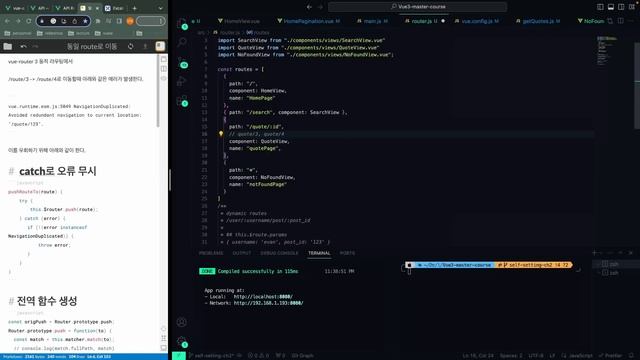Switch to HomeView.vue editor tab
Viewport: 640px width, 360px height.
[239, 21]
